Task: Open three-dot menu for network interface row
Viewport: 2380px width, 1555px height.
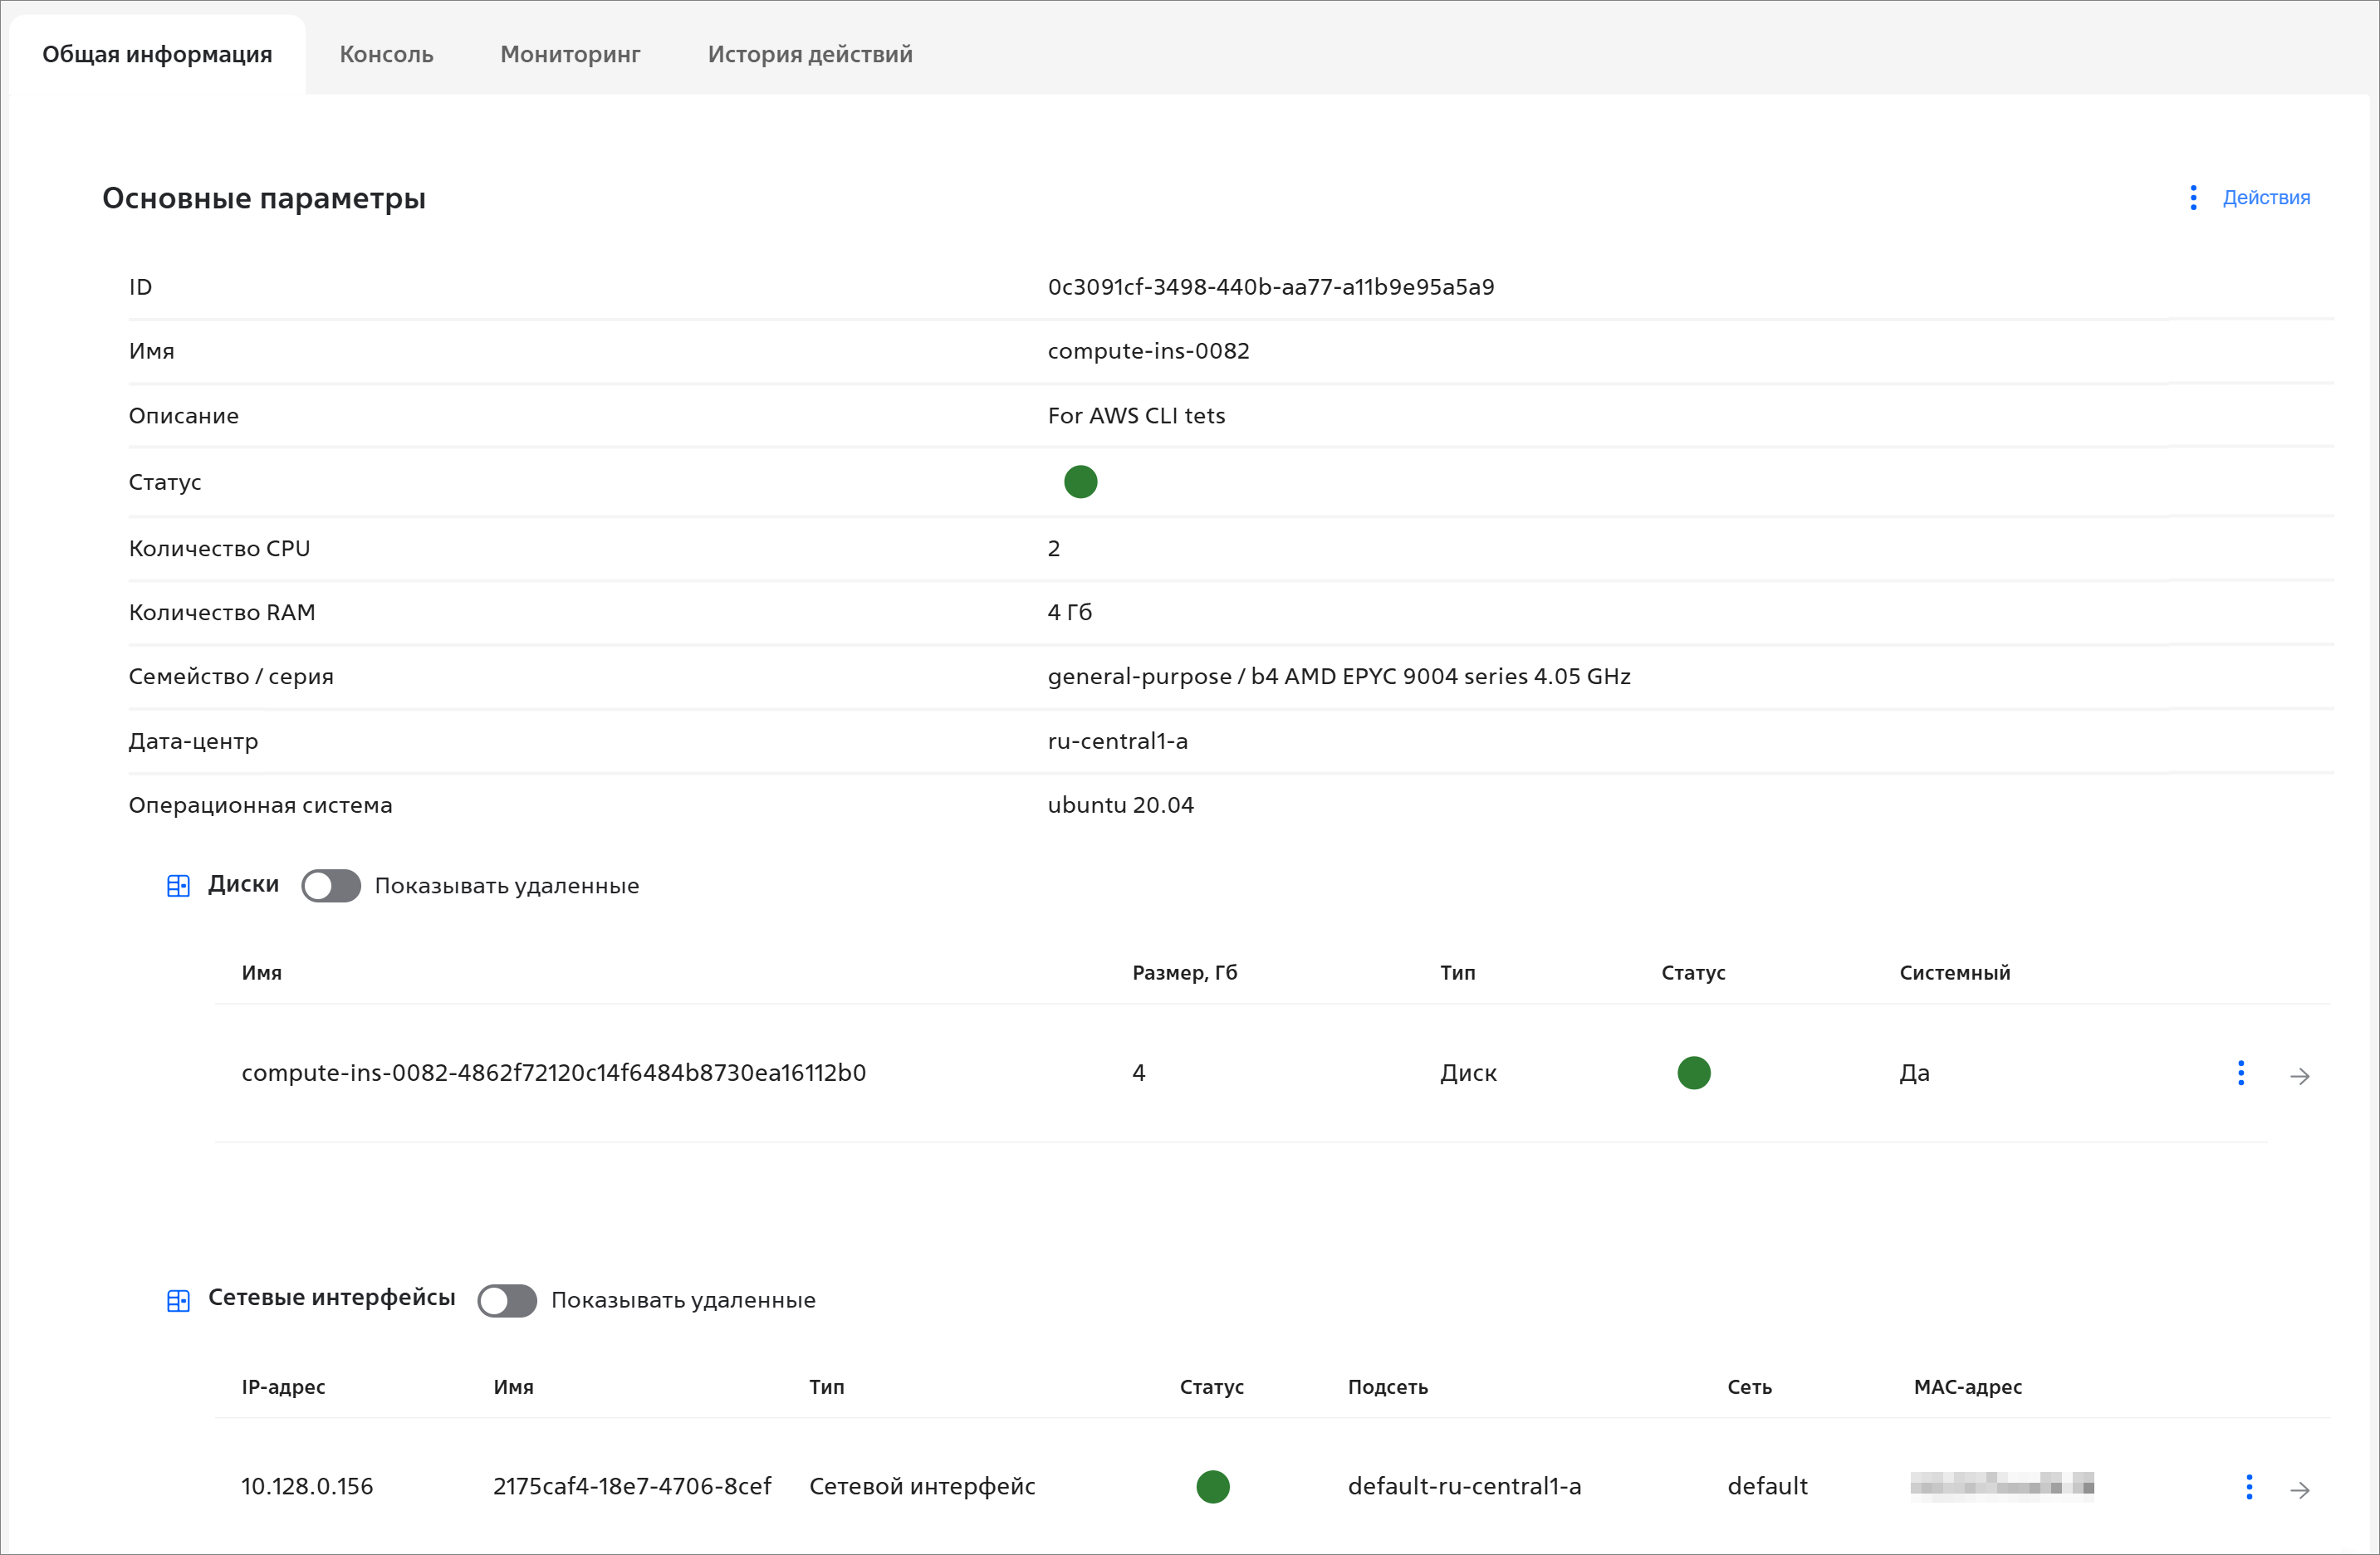Action: [2248, 1487]
